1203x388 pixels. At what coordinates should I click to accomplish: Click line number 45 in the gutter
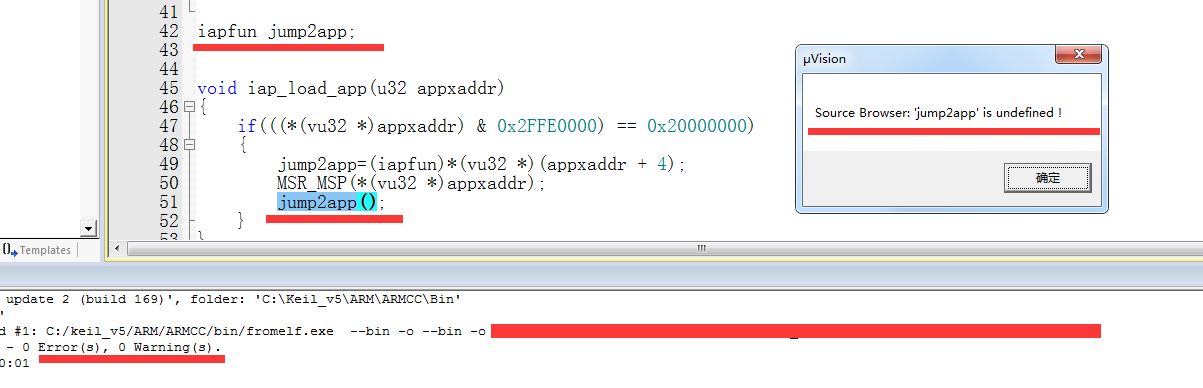pyautogui.click(x=168, y=87)
